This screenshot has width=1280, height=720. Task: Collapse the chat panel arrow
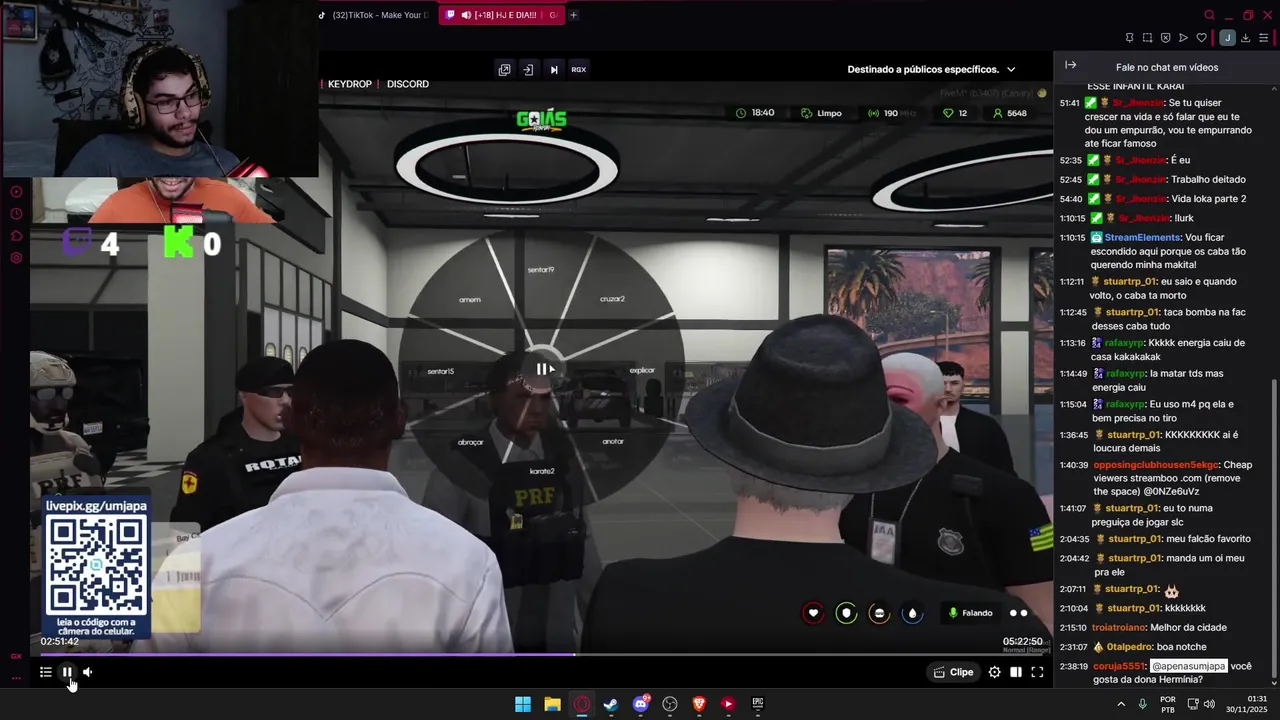click(1070, 65)
